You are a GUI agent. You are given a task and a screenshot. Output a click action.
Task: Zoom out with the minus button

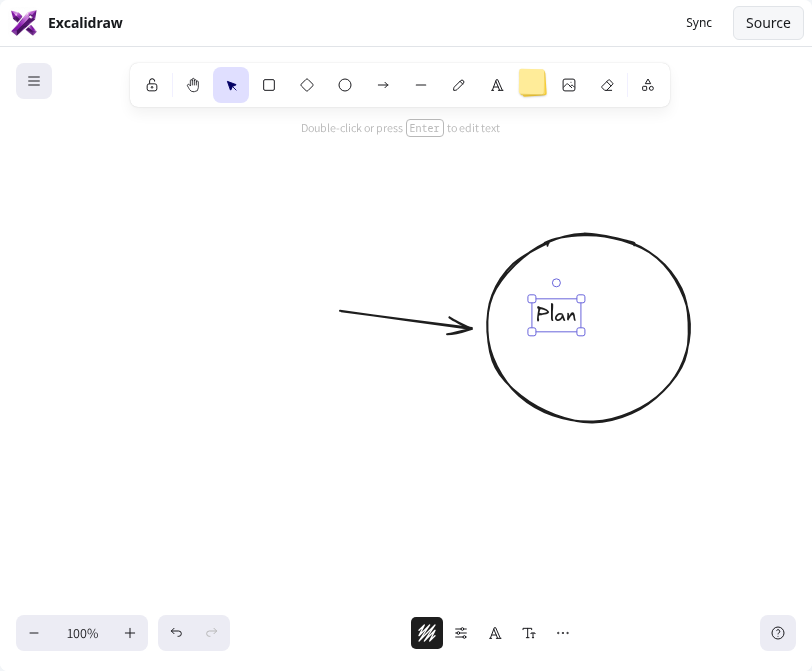point(34,633)
